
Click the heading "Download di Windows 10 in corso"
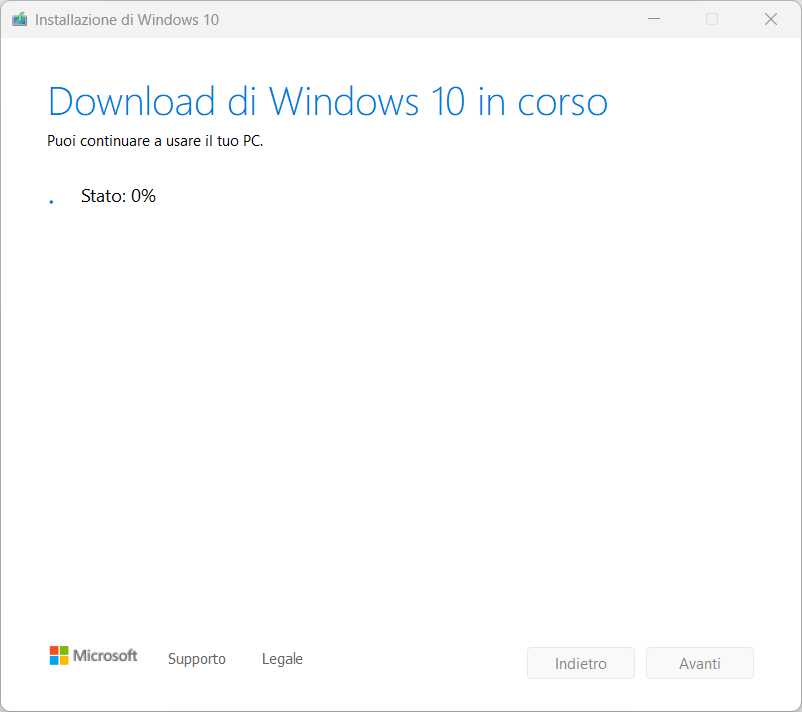(328, 101)
